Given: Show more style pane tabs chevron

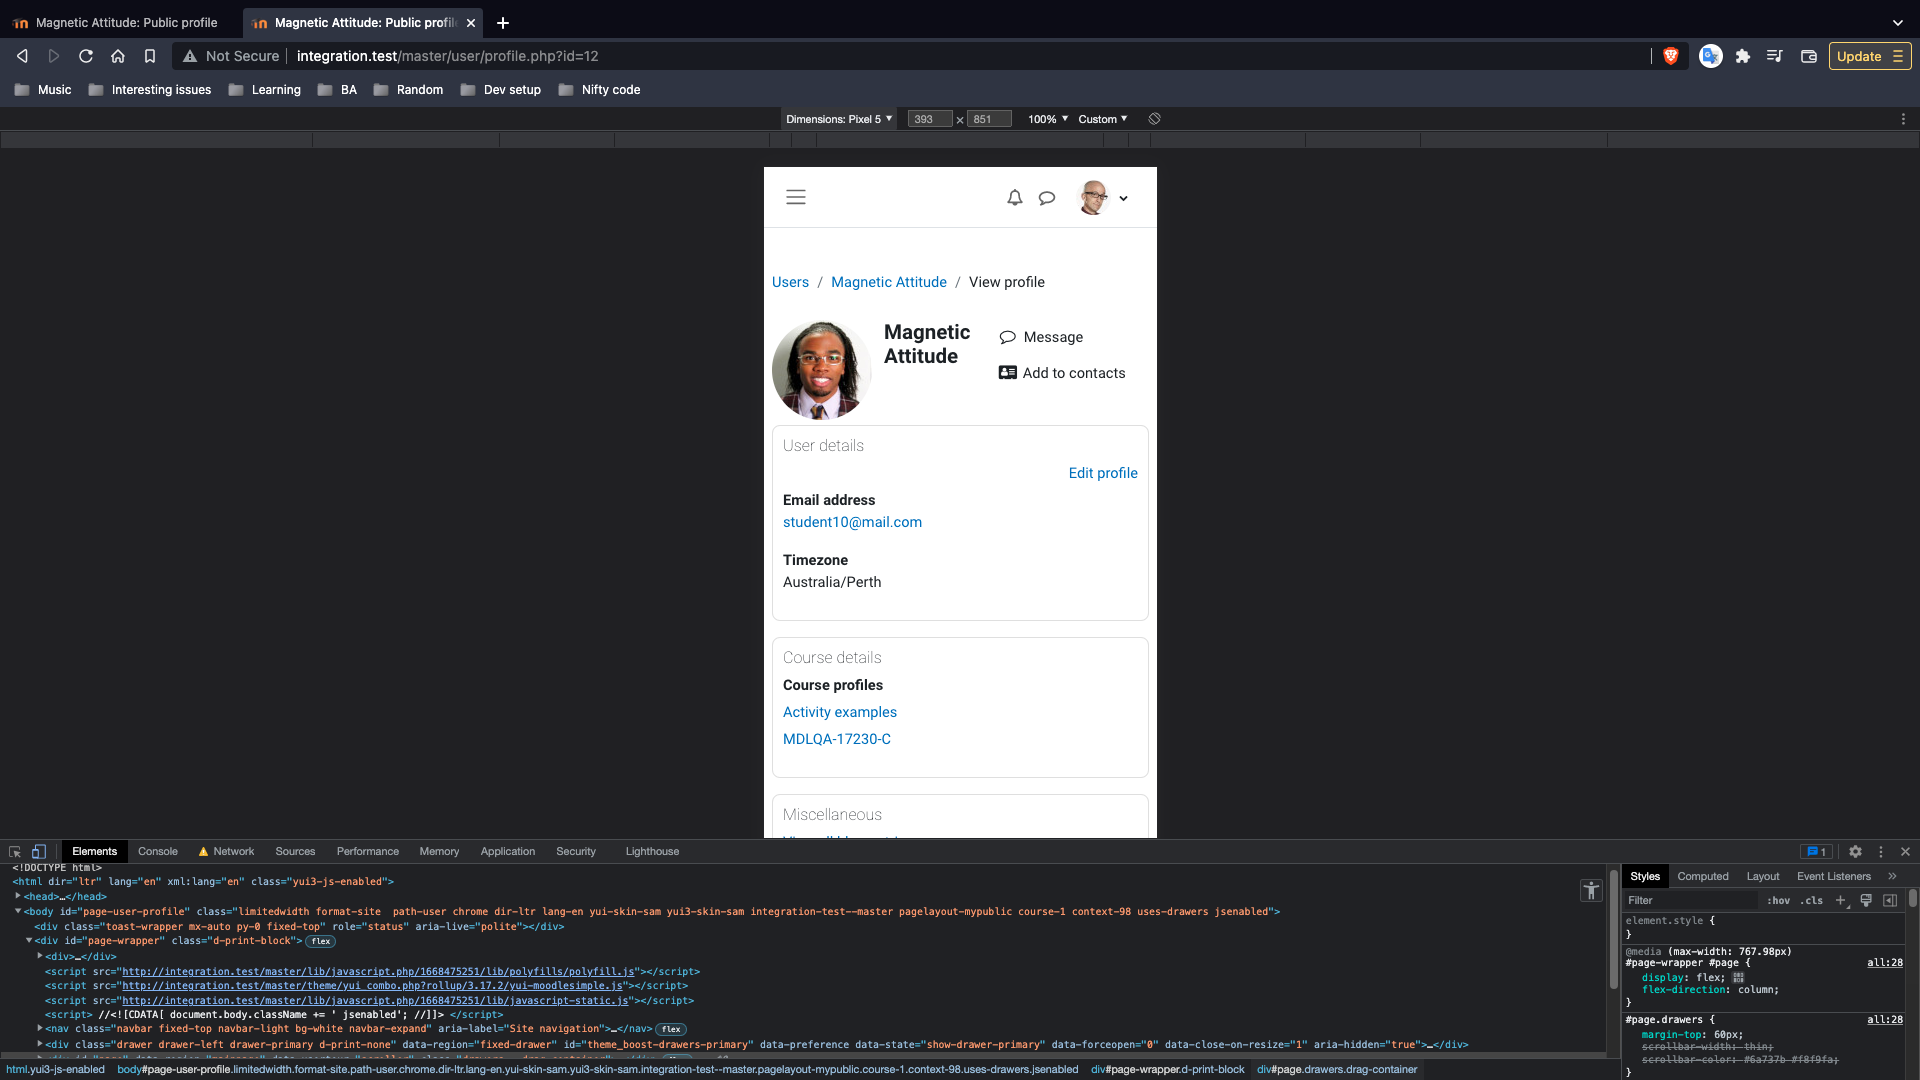Looking at the screenshot, I should click(x=1892, y=876).
